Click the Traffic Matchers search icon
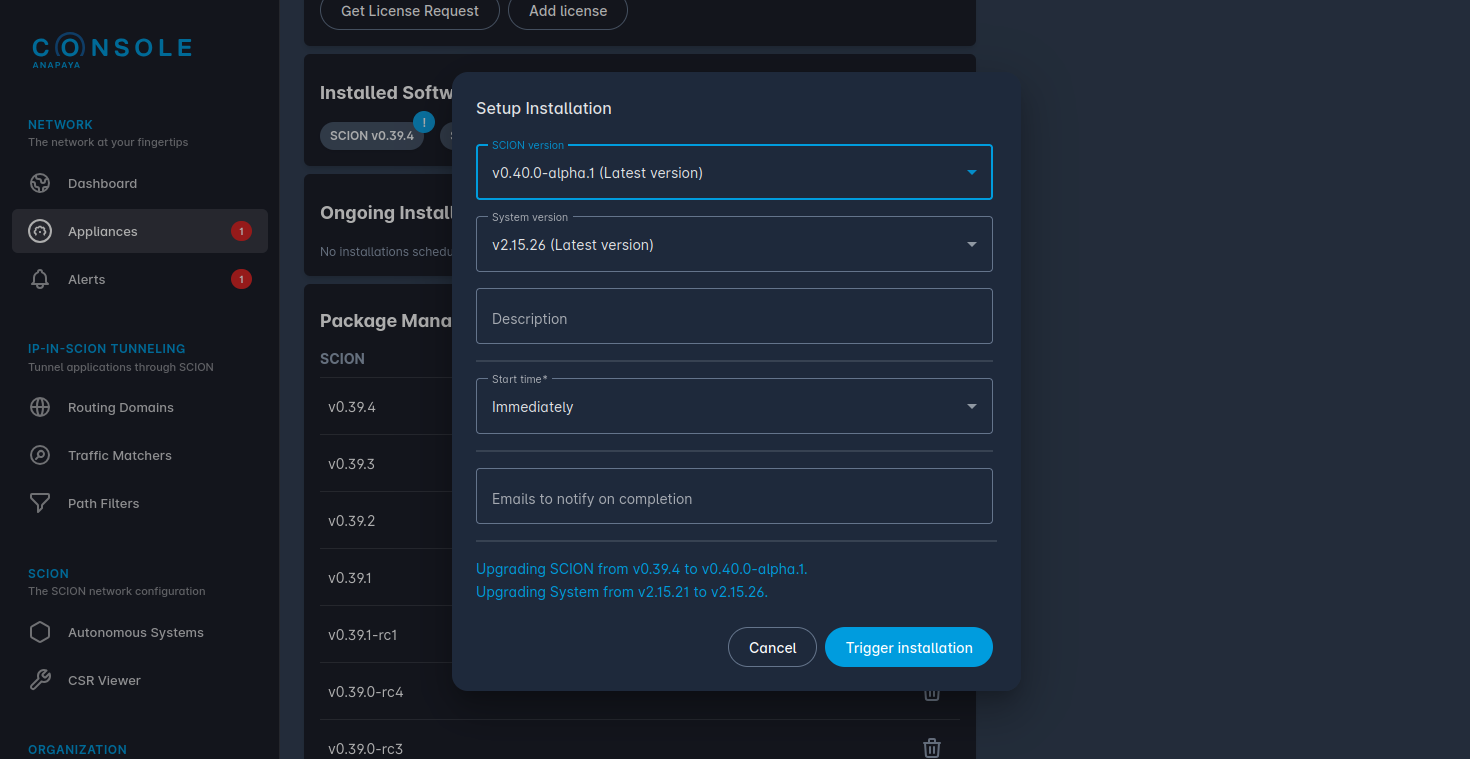The image size is (1470, 759). pos(40,455)
